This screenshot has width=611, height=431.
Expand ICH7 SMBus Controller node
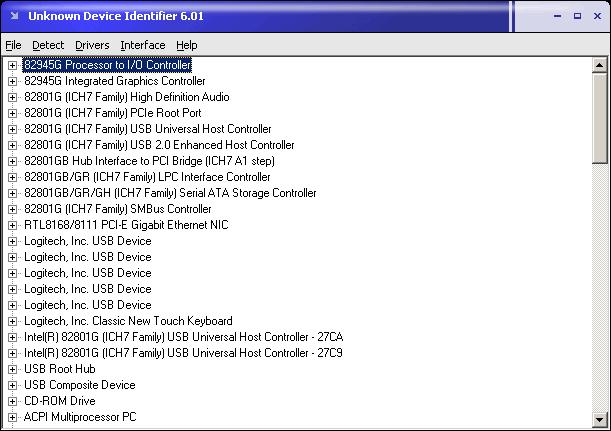point(12,209)
